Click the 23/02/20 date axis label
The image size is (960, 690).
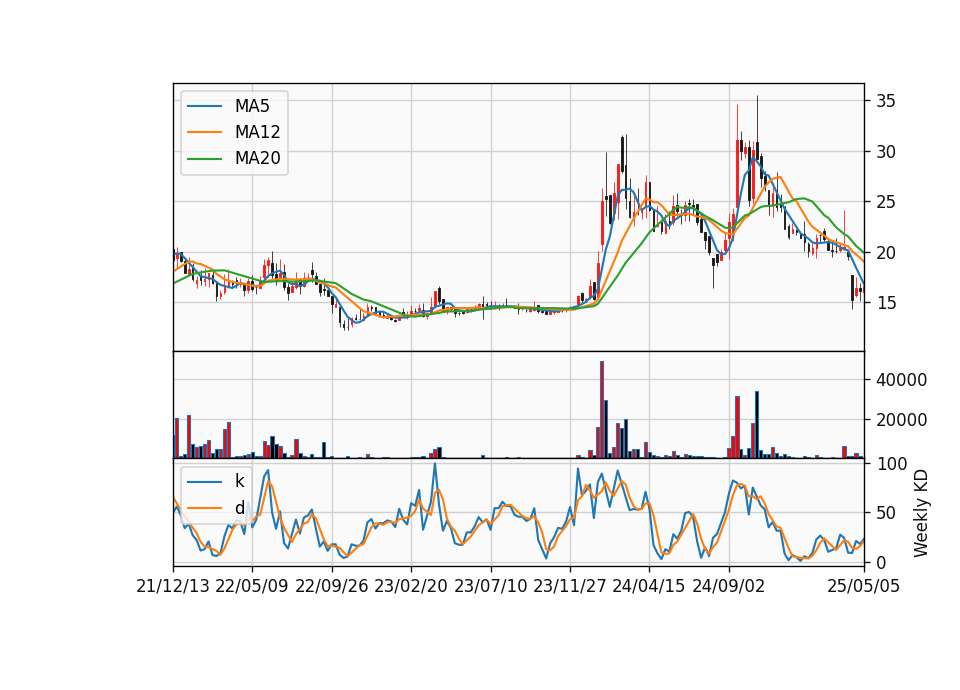pos(411,586)
